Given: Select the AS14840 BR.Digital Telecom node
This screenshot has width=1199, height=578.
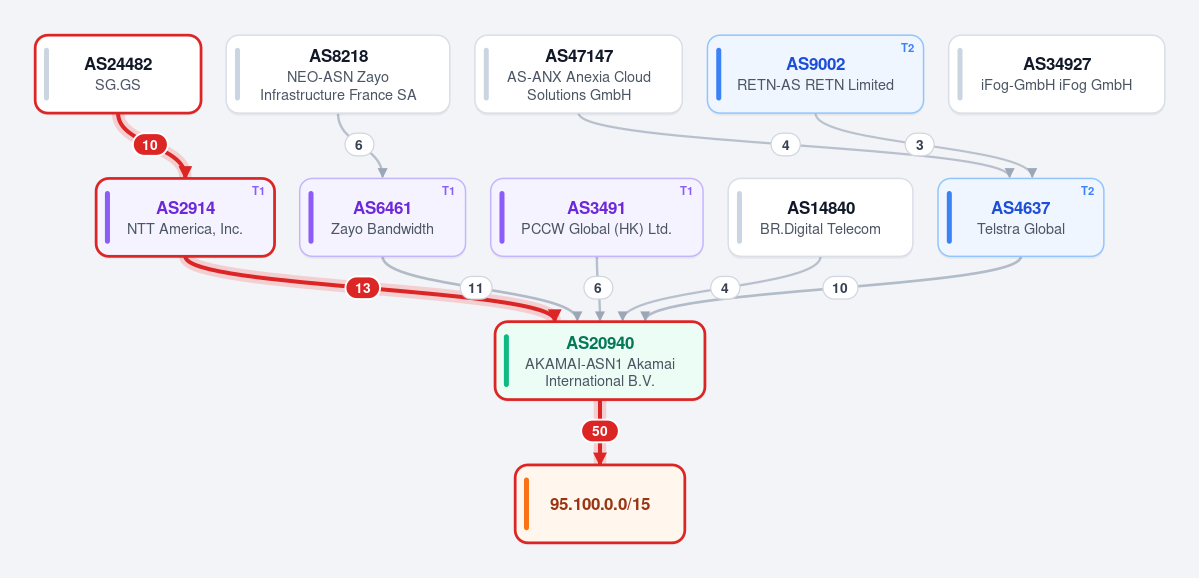Looking at the screenshot, I should click(x=820, y=217).
